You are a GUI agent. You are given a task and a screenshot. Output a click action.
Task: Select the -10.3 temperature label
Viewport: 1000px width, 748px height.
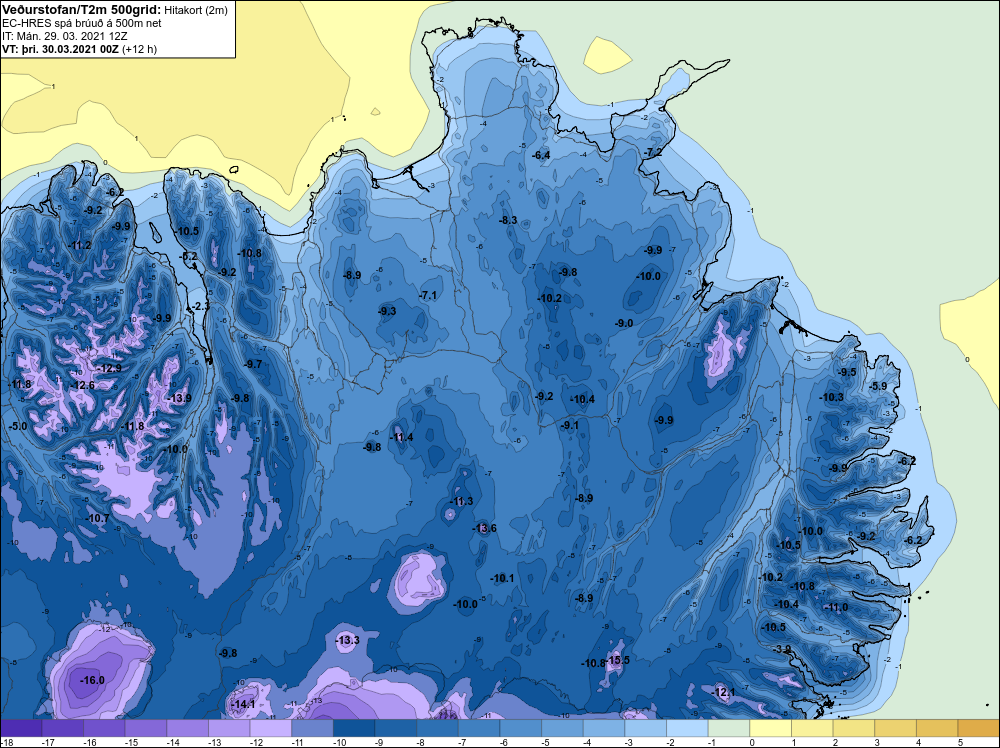click(x=832, y=397)
